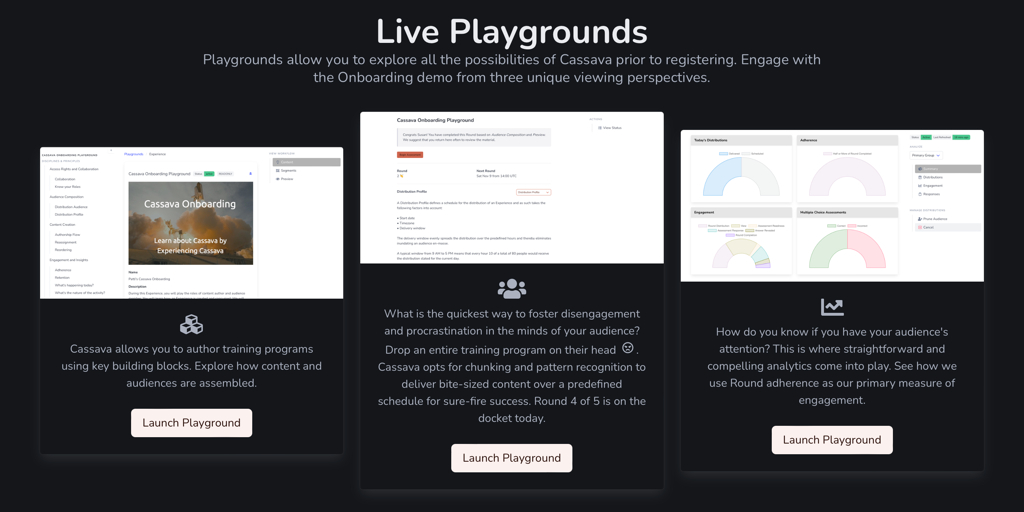
Task: Click the red button in the middle preview
Action: click(410, 155)
